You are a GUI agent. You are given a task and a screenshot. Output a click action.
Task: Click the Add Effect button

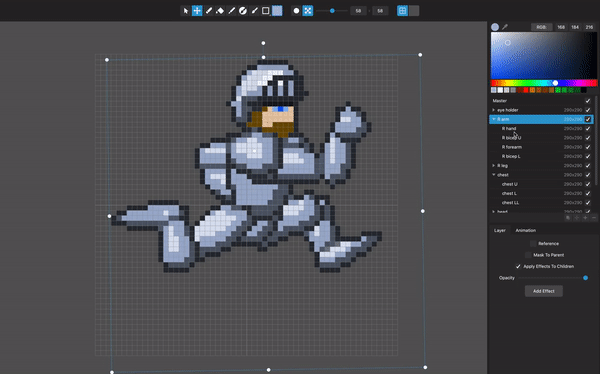(x=544, y=291)
